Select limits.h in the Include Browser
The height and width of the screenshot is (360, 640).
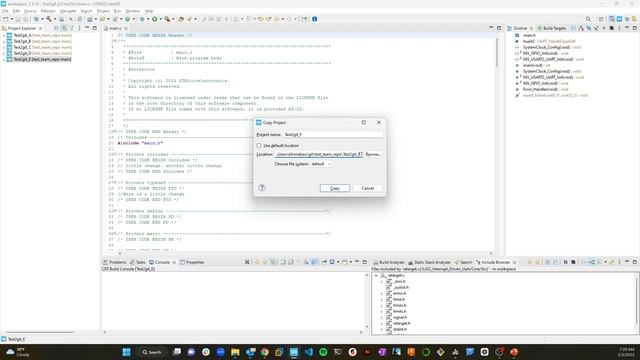pyautogui.click(x=399, y=311)
